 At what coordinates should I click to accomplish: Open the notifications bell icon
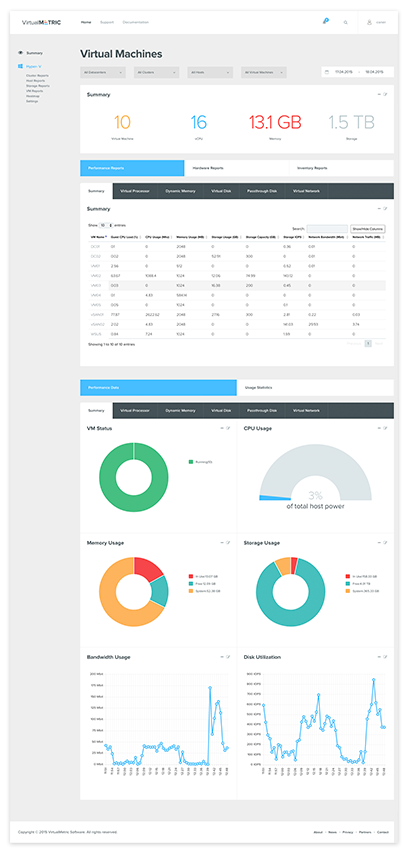point(325,21)
